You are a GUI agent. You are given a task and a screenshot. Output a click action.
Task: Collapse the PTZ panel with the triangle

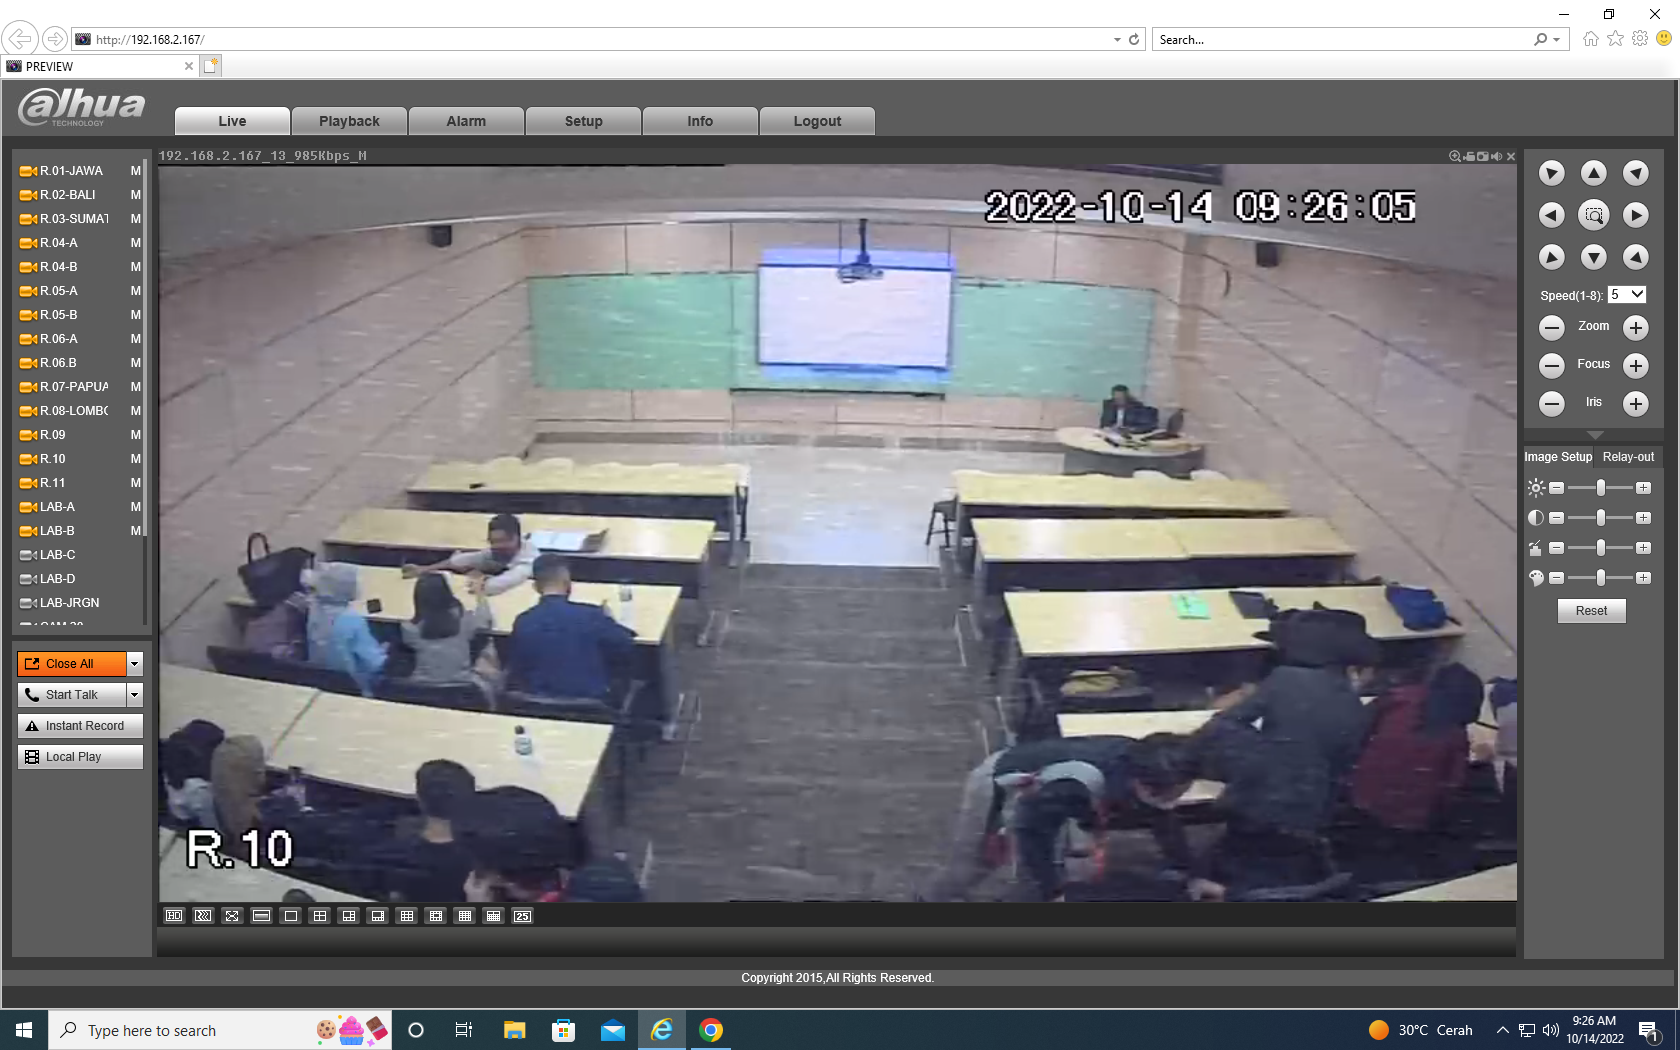tap(1595, 435)
